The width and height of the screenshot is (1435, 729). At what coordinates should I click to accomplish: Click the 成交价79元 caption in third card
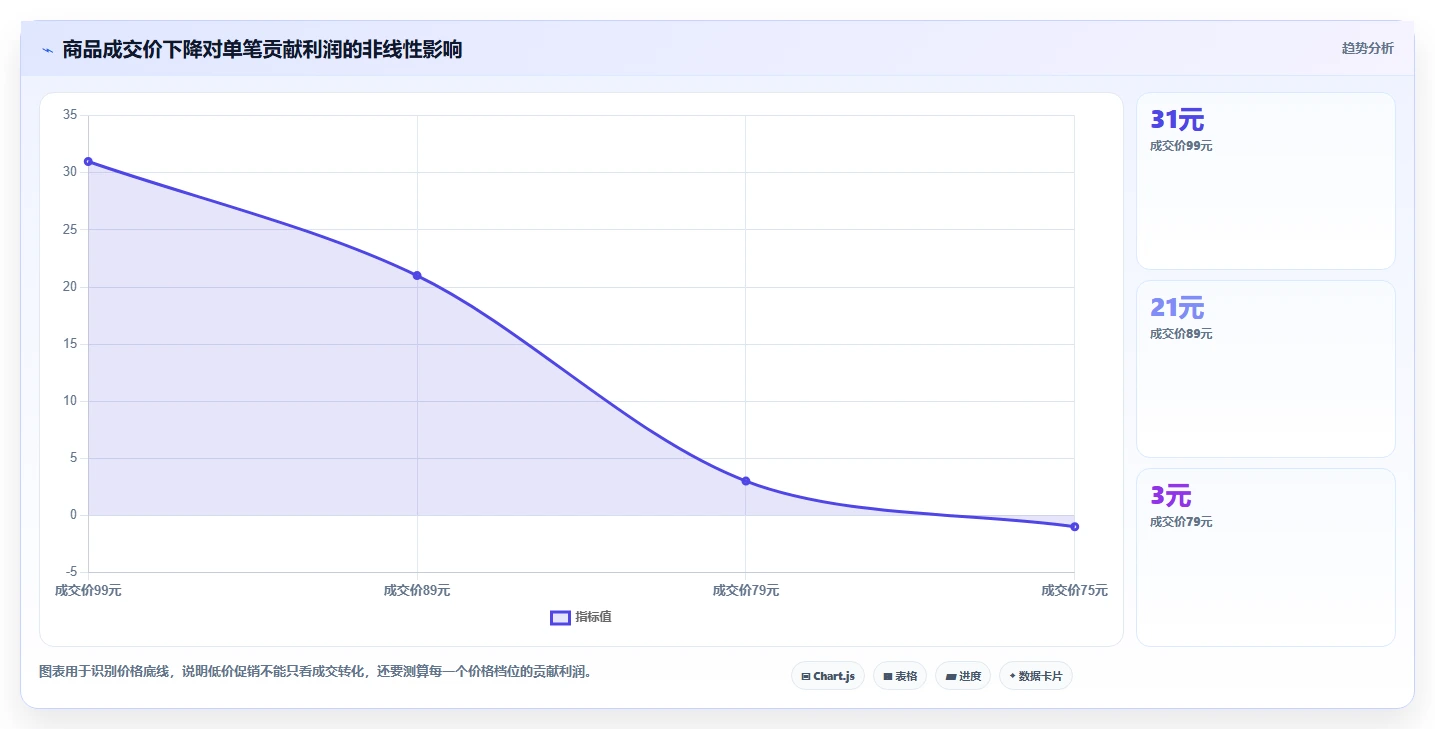(x=1181, y=522)
